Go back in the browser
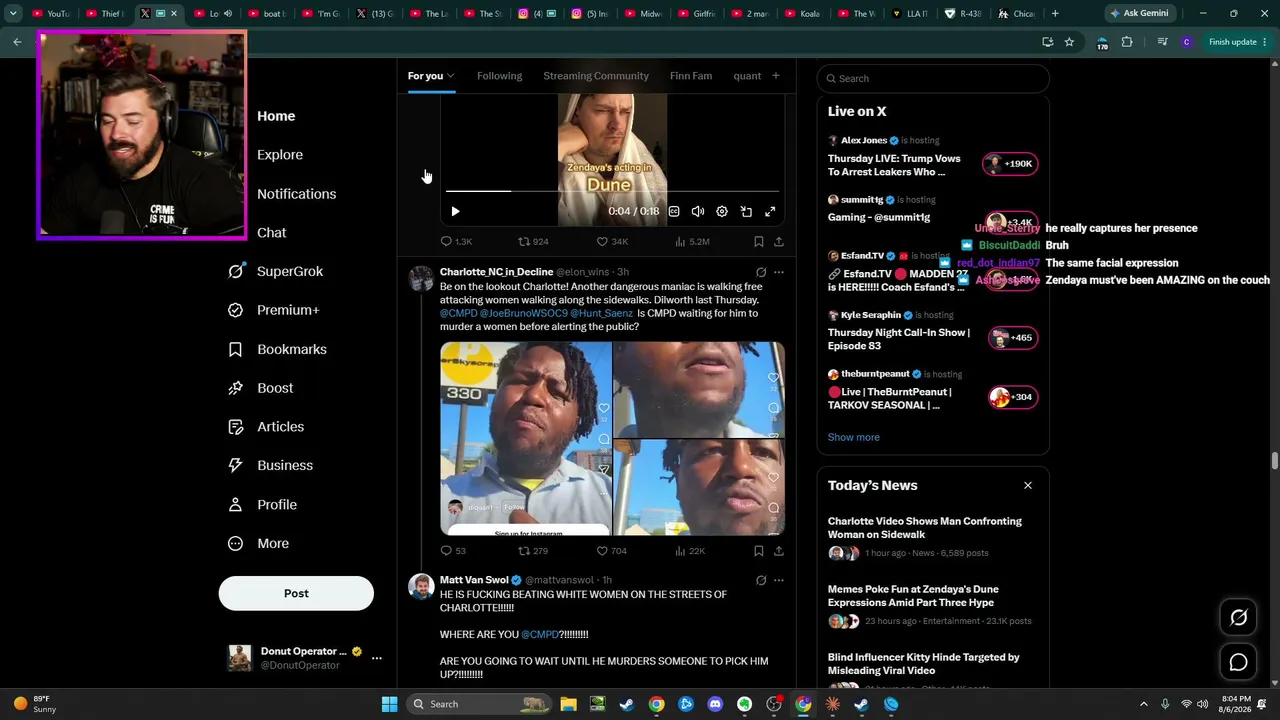 (17, 42)
